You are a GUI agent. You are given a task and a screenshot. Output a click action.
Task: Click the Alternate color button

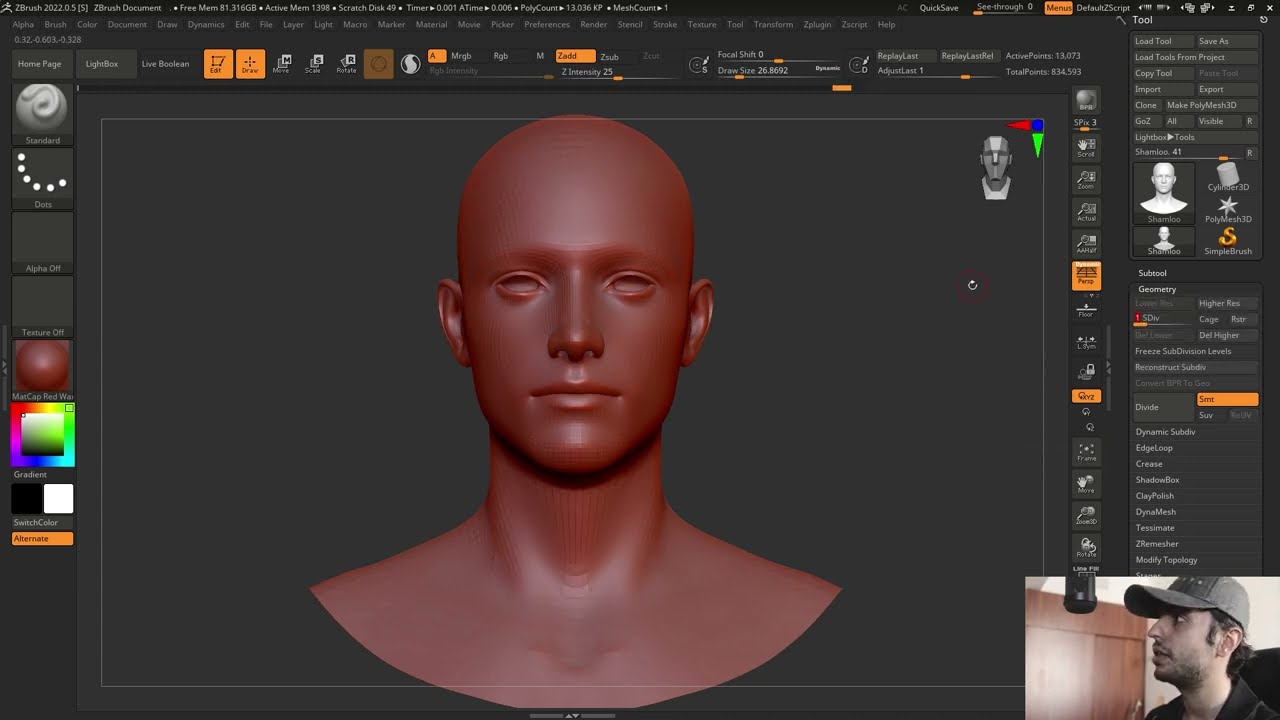click(x=42, y=539)
